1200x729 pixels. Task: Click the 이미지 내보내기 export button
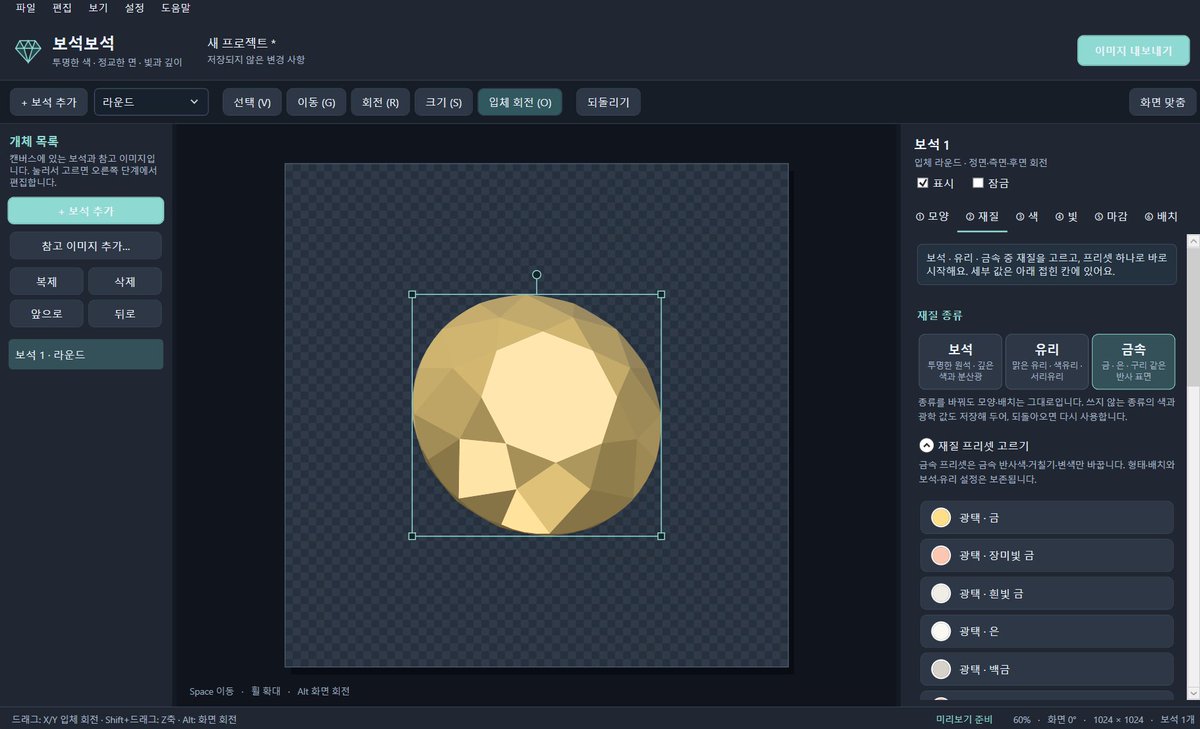(1133, 51)
